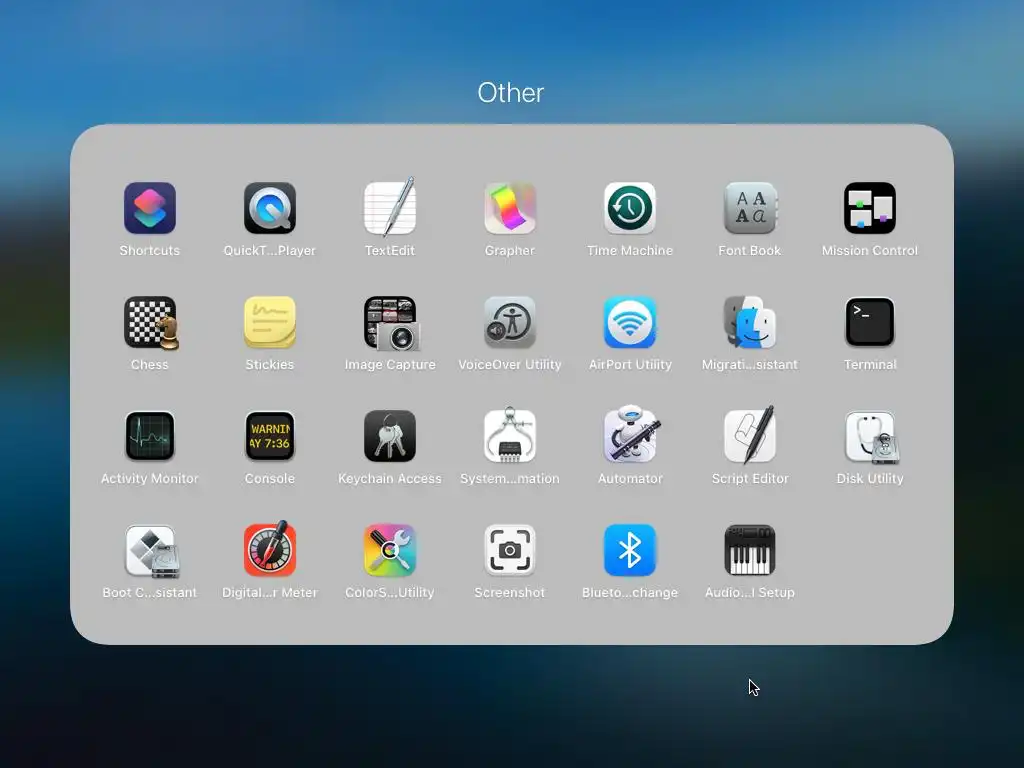The width and height of the screenshot is (1024, 768).
Task: Launch Script Editor icon
Action: tap(750, 434)
